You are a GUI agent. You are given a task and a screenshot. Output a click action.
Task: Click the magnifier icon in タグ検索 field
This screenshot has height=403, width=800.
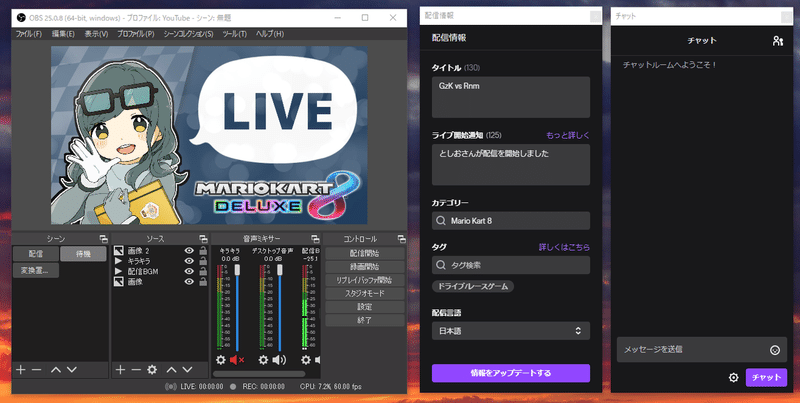pos(440,265)
